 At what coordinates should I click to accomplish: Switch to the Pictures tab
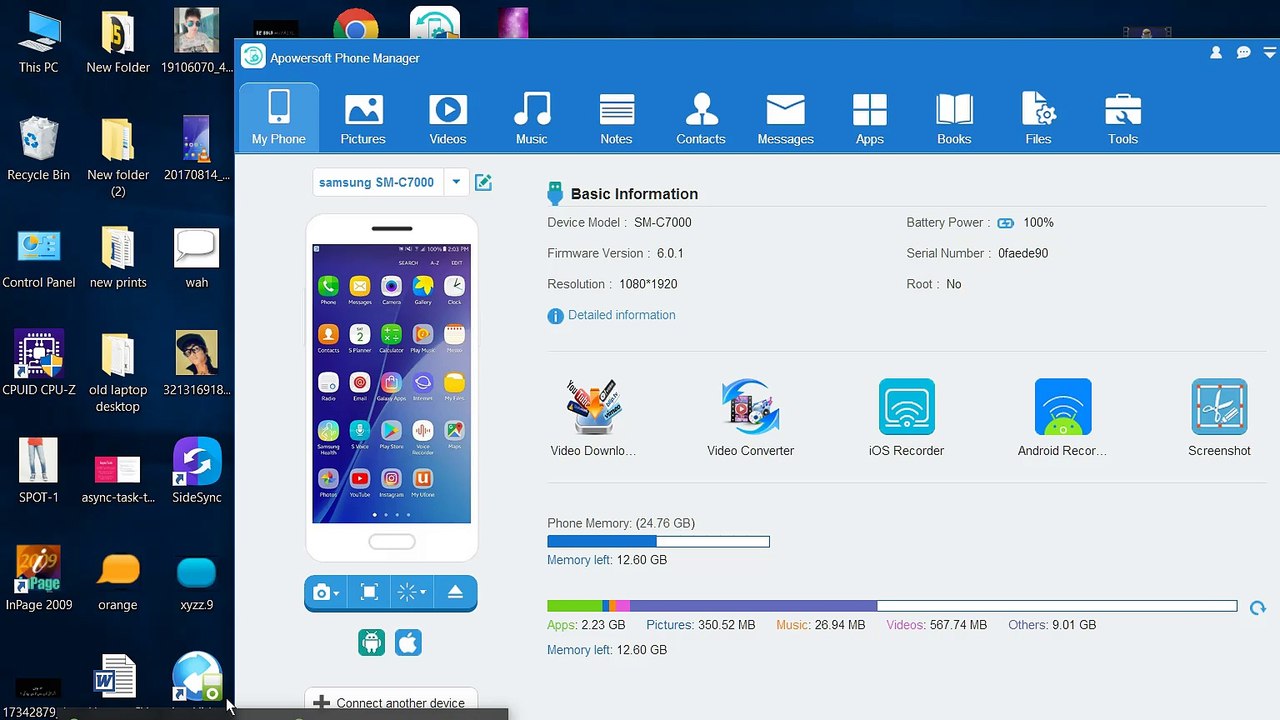pos(363,118)
